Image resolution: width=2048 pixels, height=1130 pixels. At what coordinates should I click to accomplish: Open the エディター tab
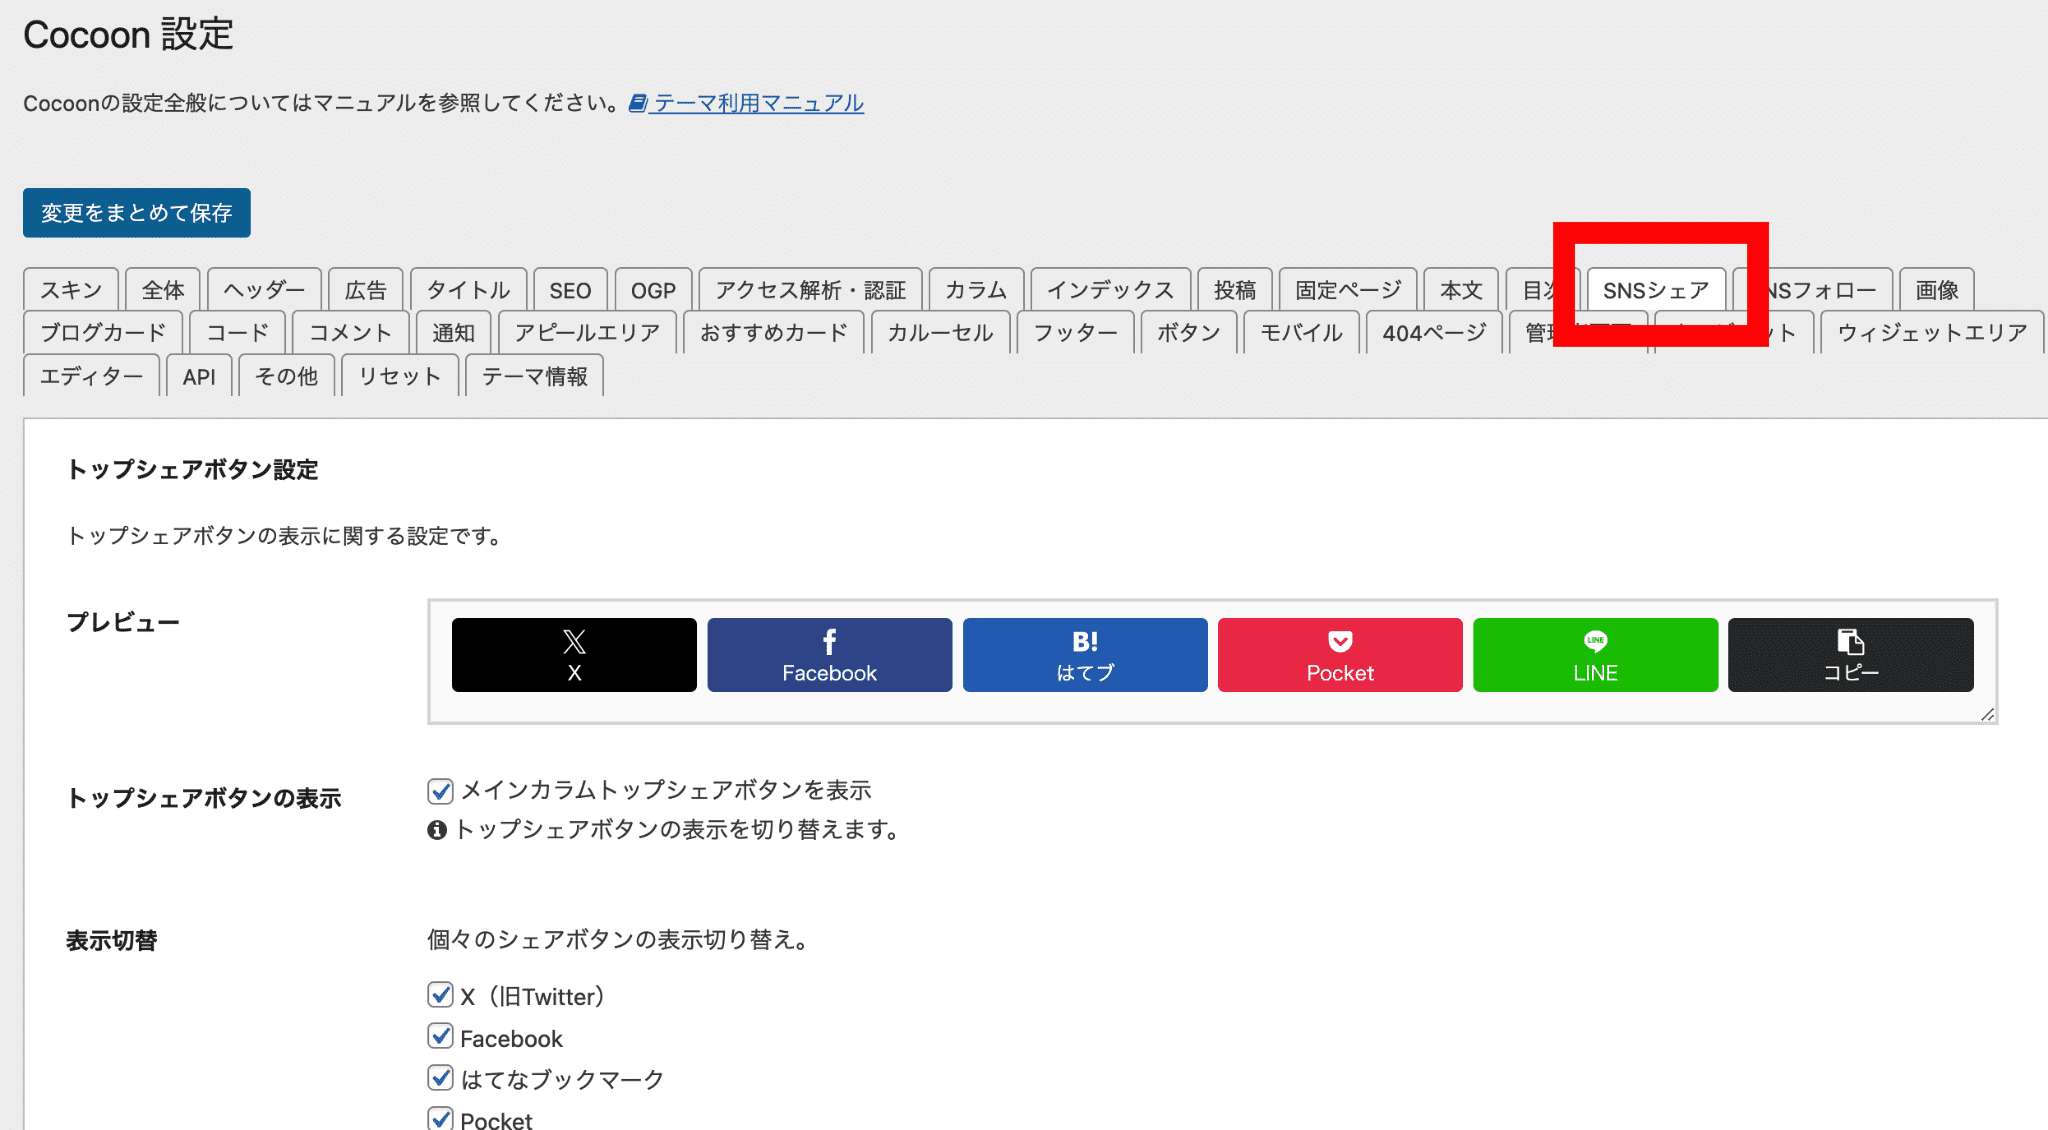click(x=91, y=376)
